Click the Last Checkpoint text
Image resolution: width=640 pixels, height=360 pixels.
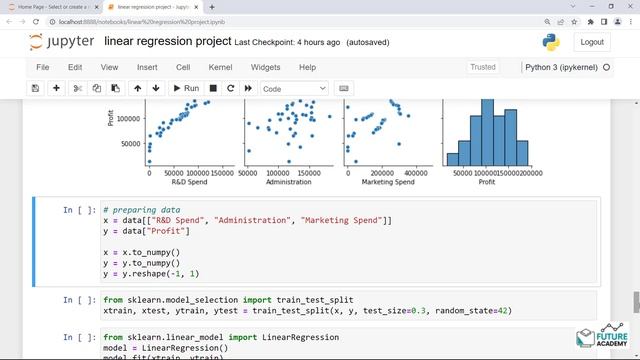coord(287,42)
